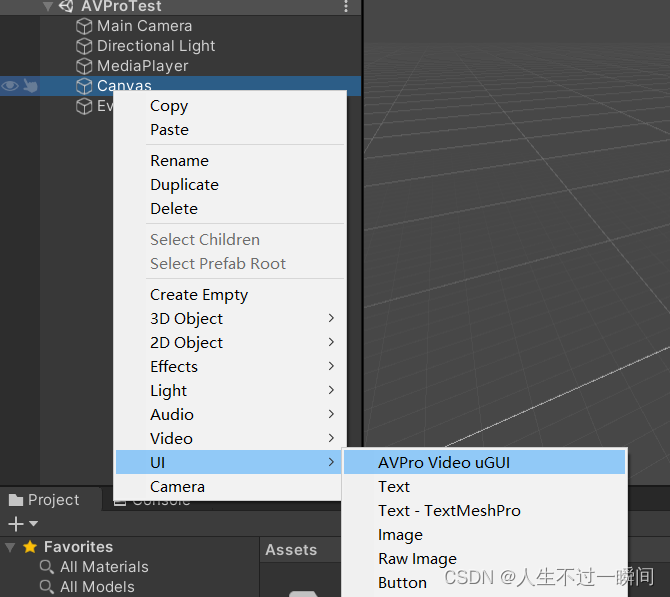Select Main Camera in the hierarchy

(144, 26)
